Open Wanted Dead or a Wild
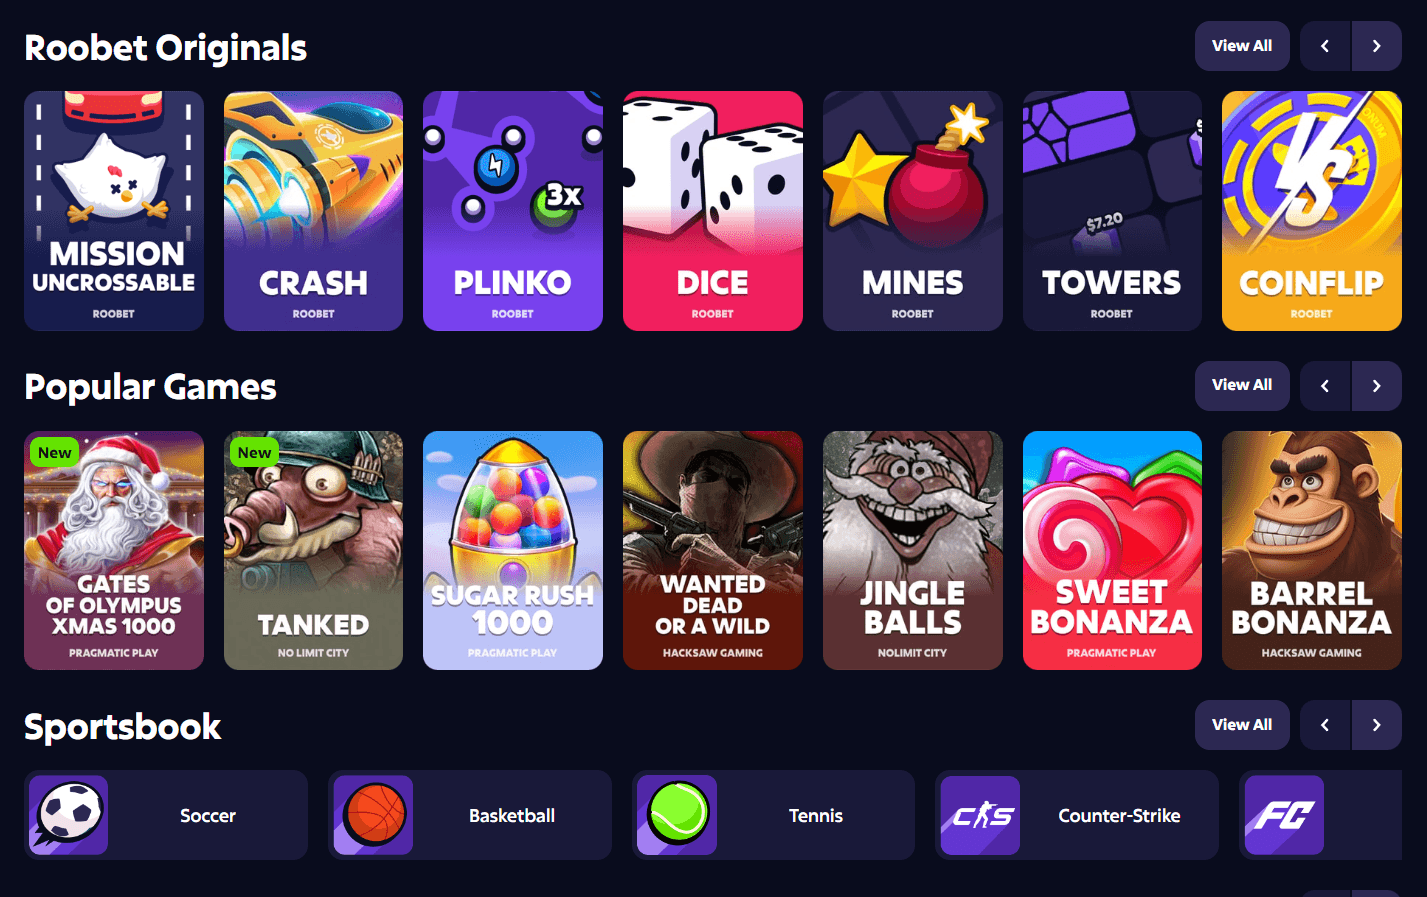The height and width of the screenshot is (897, 1427). pos(713,550)
